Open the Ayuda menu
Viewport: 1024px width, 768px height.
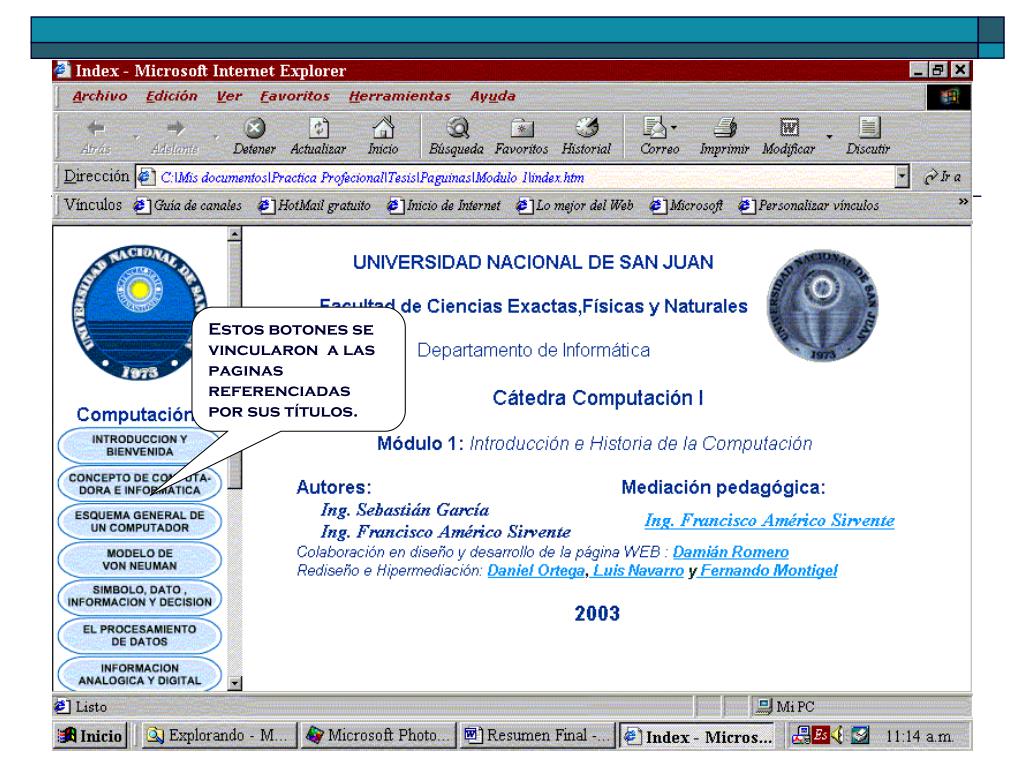493,96
